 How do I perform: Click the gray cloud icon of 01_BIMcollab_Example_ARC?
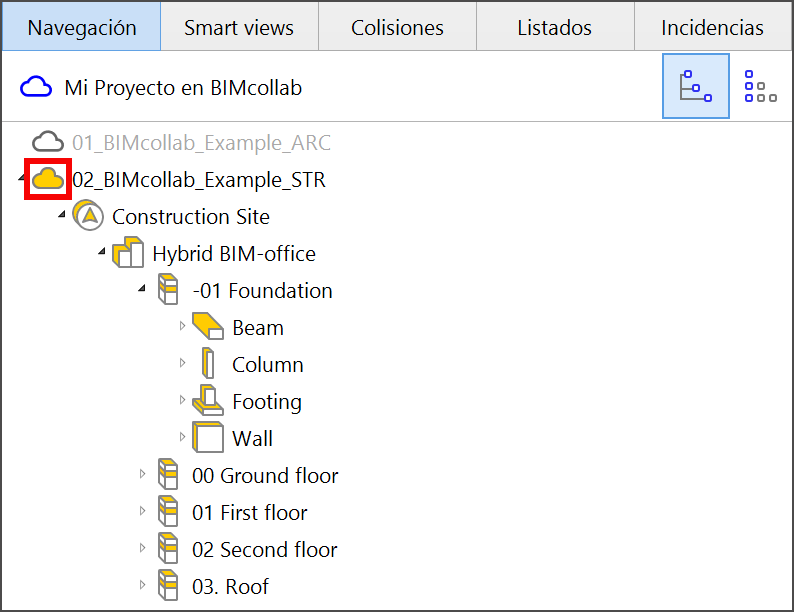[48, 142]
